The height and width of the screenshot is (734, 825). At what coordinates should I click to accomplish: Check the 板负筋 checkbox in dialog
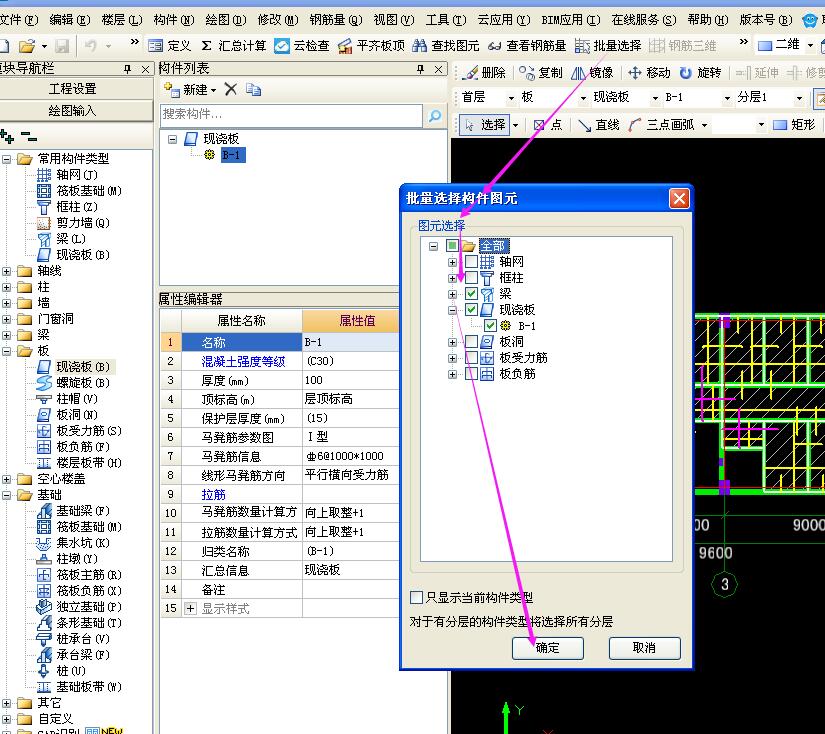[x=471, y=374]
